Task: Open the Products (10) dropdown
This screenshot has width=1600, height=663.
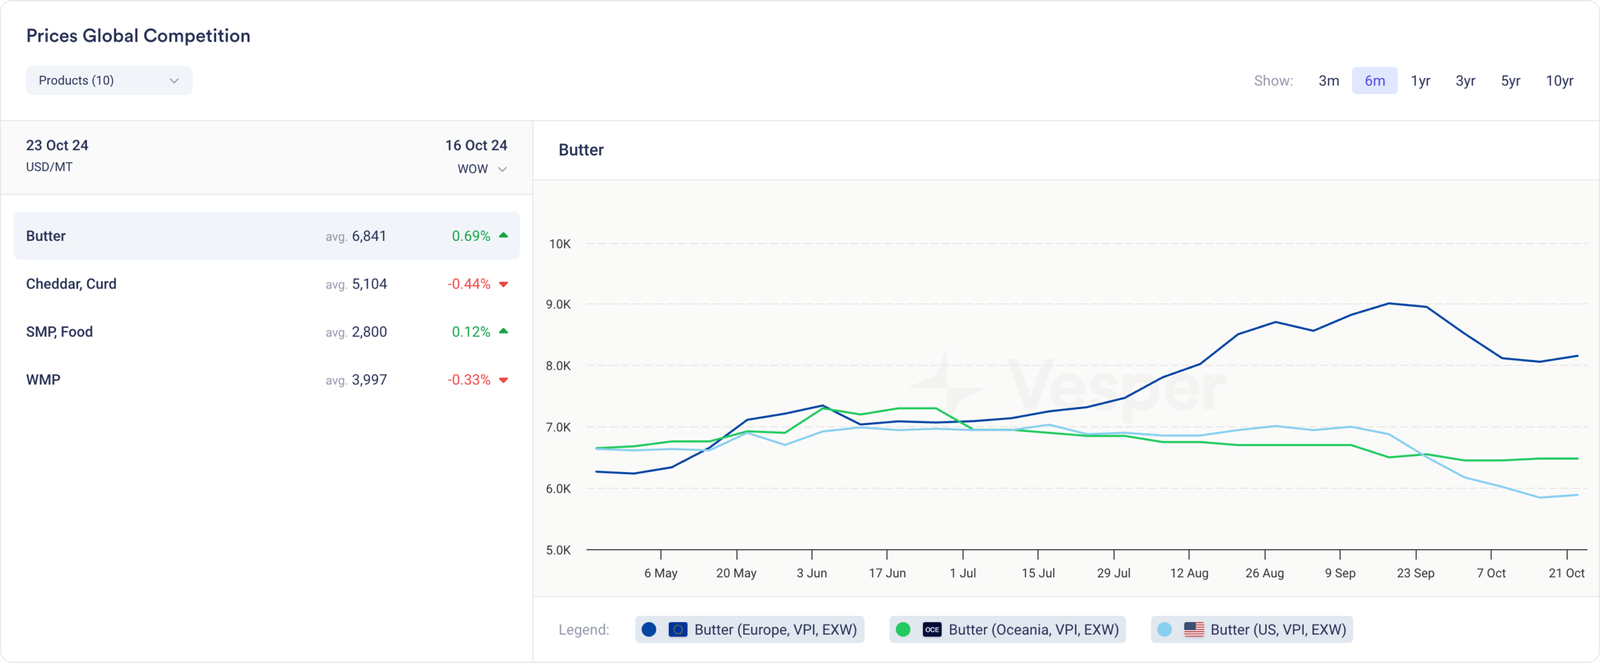Action: (x=108, y=80)
